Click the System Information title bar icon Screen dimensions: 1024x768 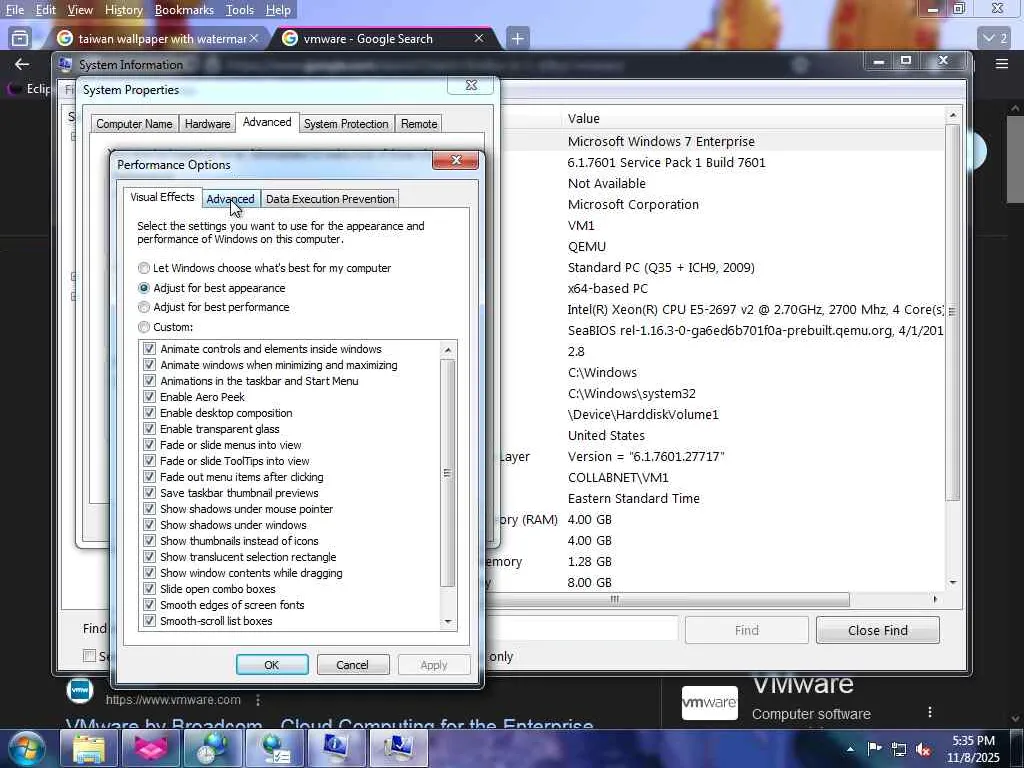65,64
